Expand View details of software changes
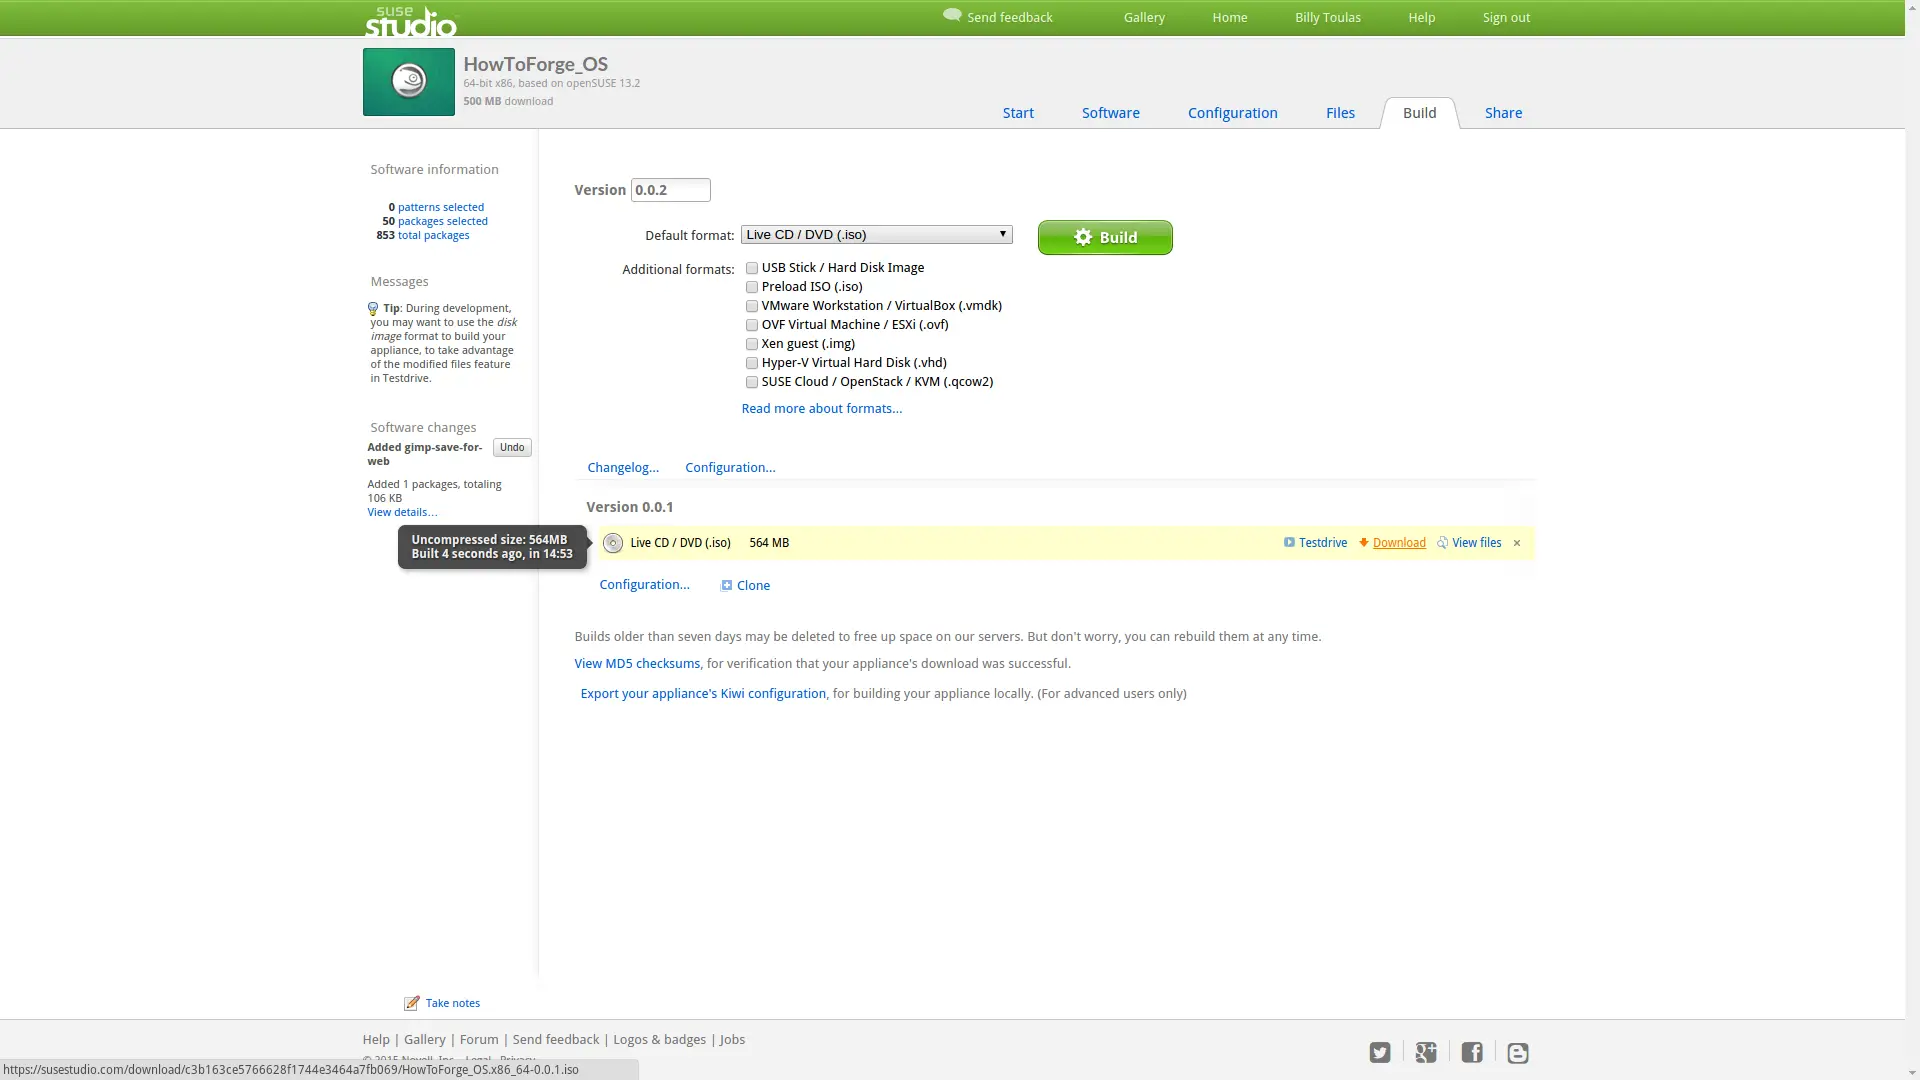The width and height of the screenshot is (1920, 1080). (x=402, y=512)
